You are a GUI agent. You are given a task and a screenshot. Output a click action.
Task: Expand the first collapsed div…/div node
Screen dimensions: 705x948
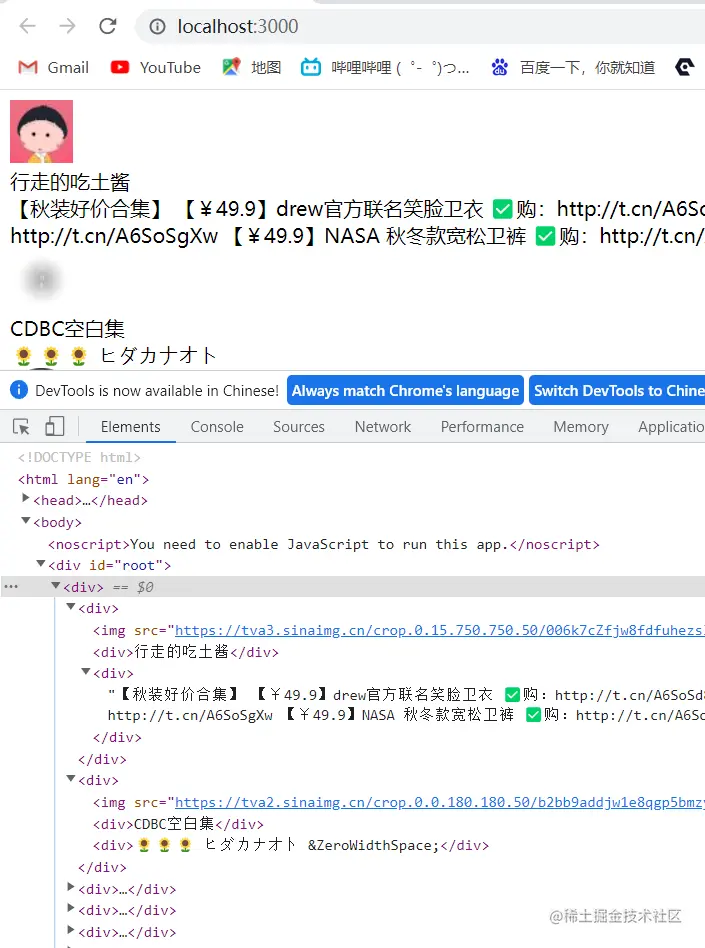pyautogui.click(x=71, y=888)
